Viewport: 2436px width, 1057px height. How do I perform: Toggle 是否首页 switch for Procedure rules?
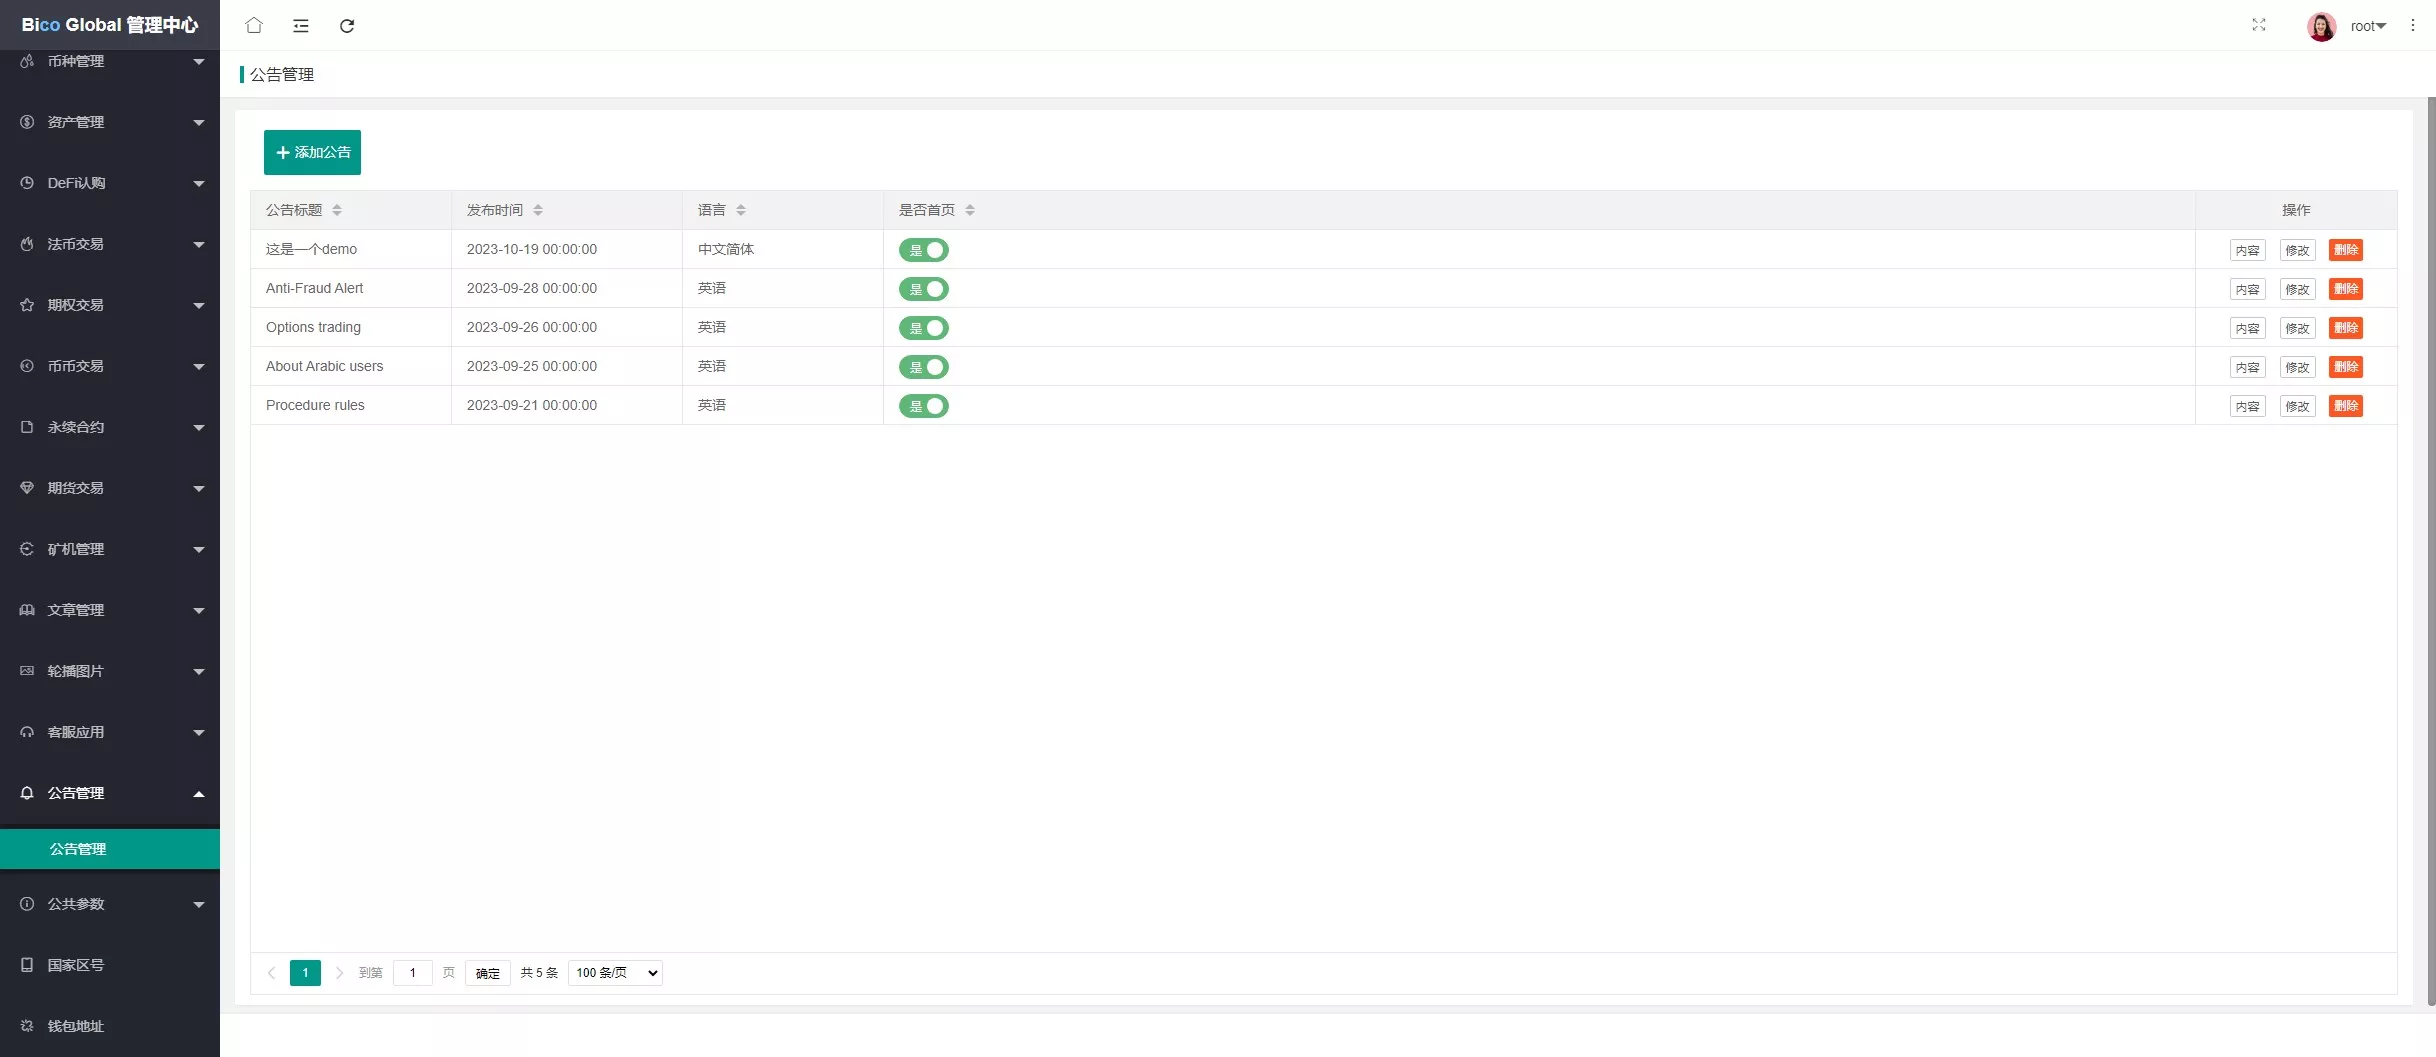(923, 406)
